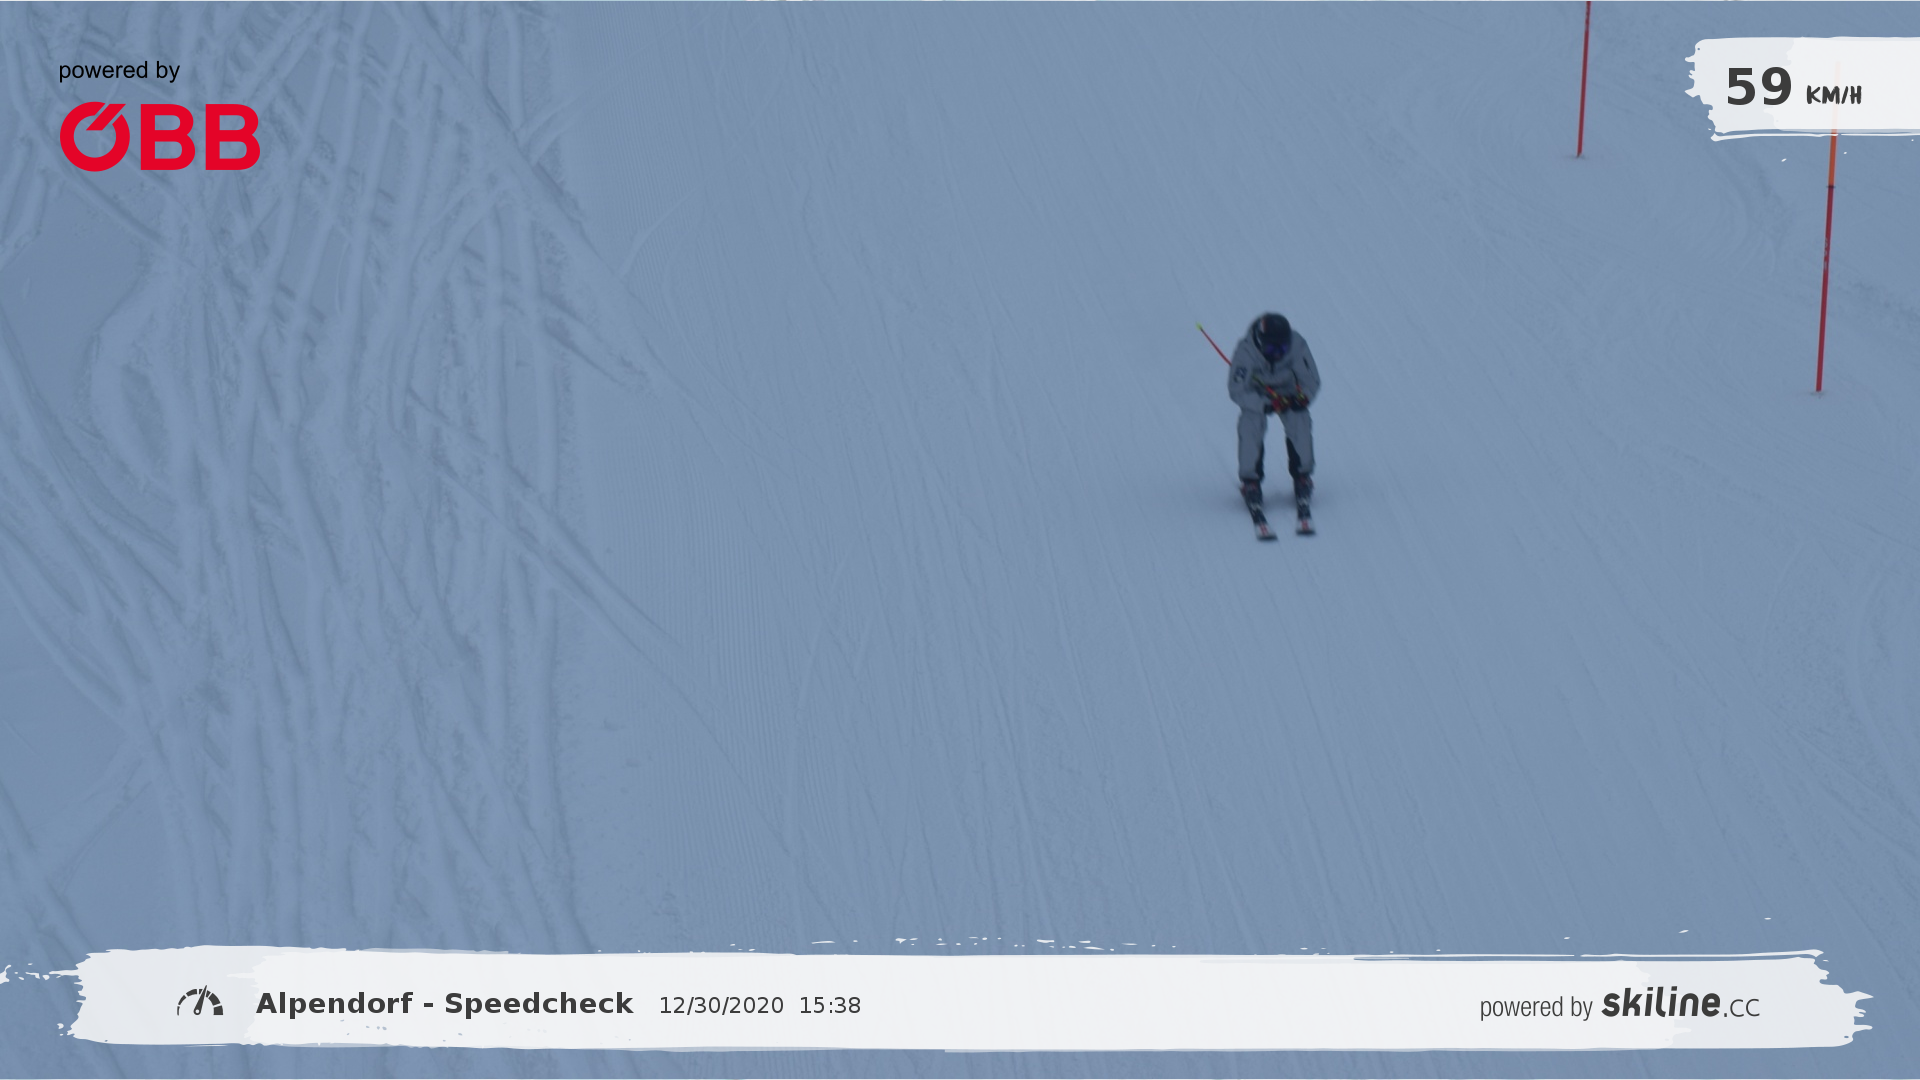Image resolution: width=1920 pixels, height=1080 pixels.
Task: Select the Alpendorf - Speedcheck title
Action: point(444,1004)
